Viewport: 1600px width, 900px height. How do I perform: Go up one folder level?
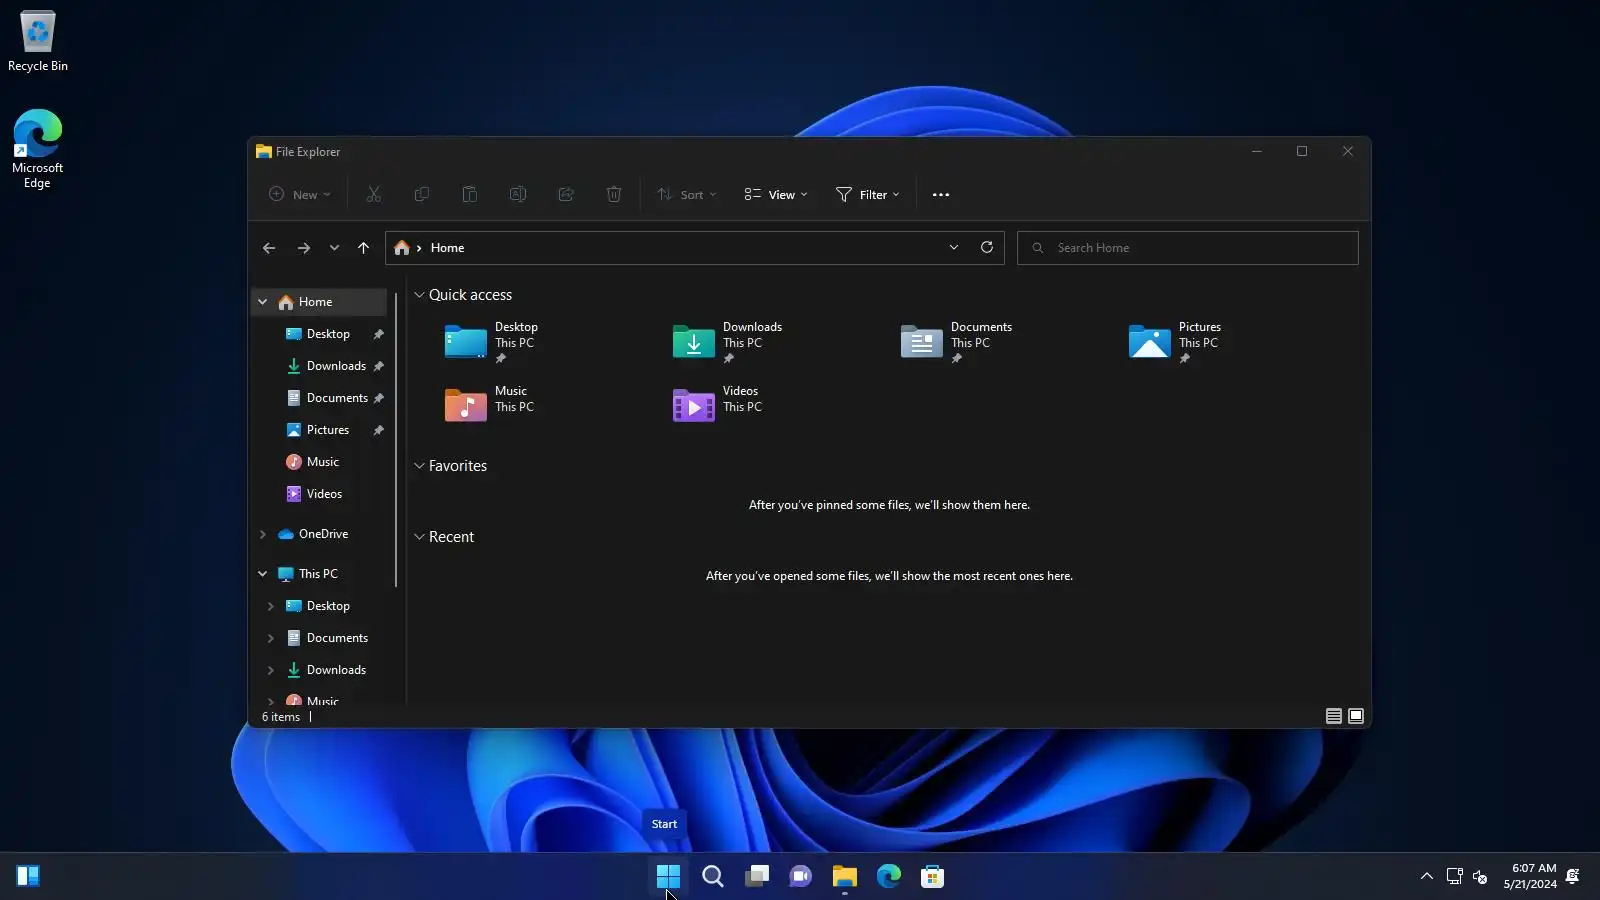point(363,248)
